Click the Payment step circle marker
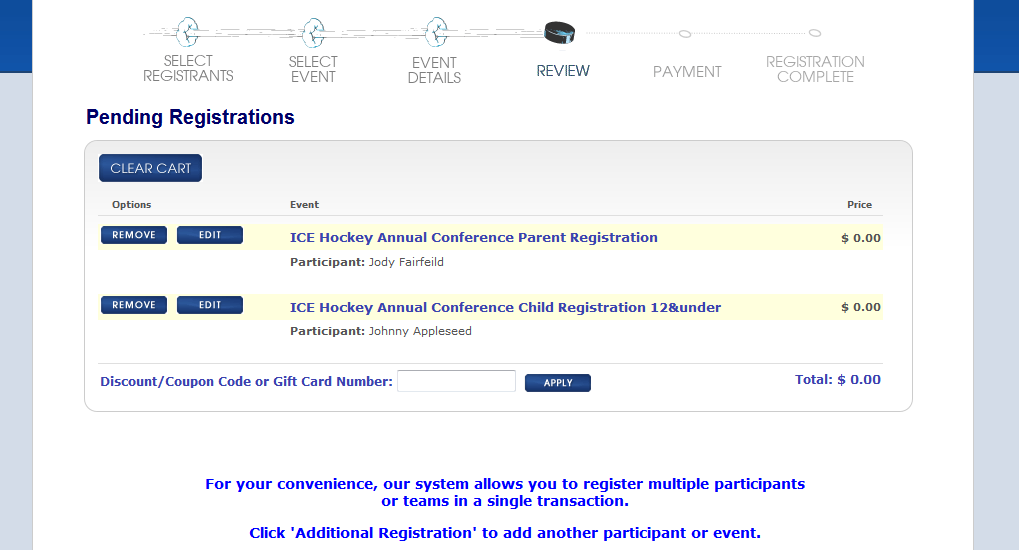 pyautogui.click(x=685, y=34)
